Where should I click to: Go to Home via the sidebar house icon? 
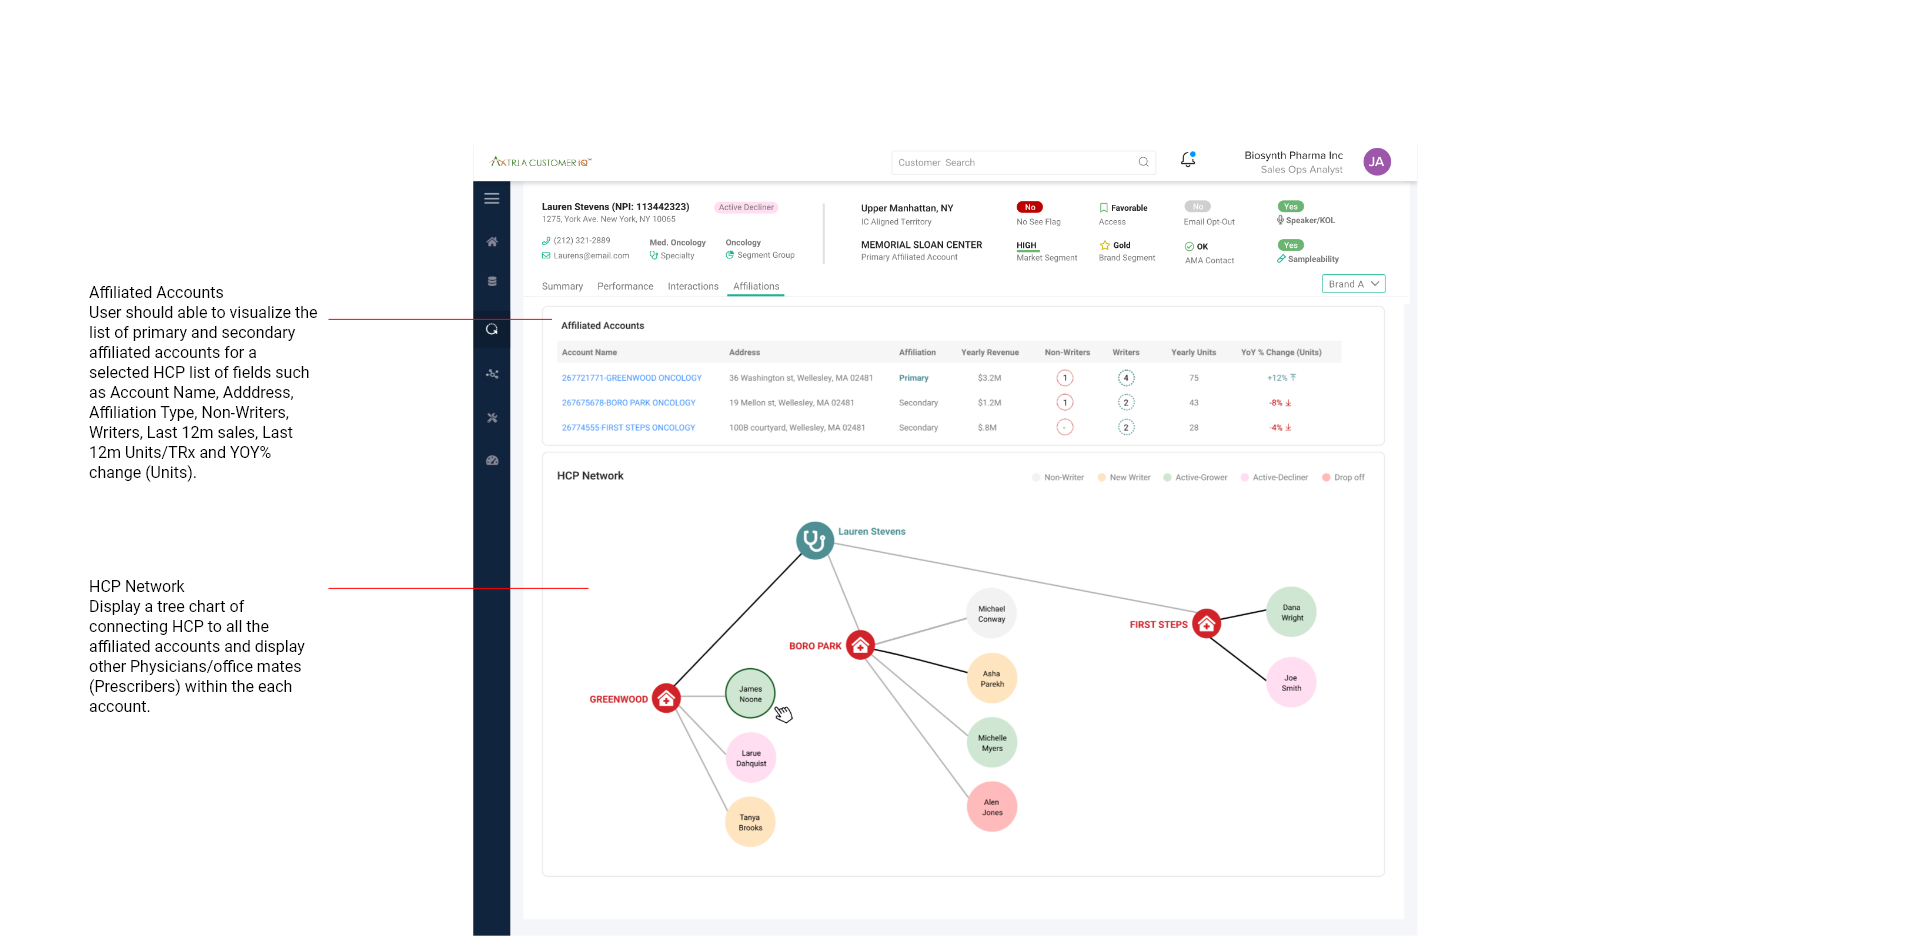[x=491, y=242]
